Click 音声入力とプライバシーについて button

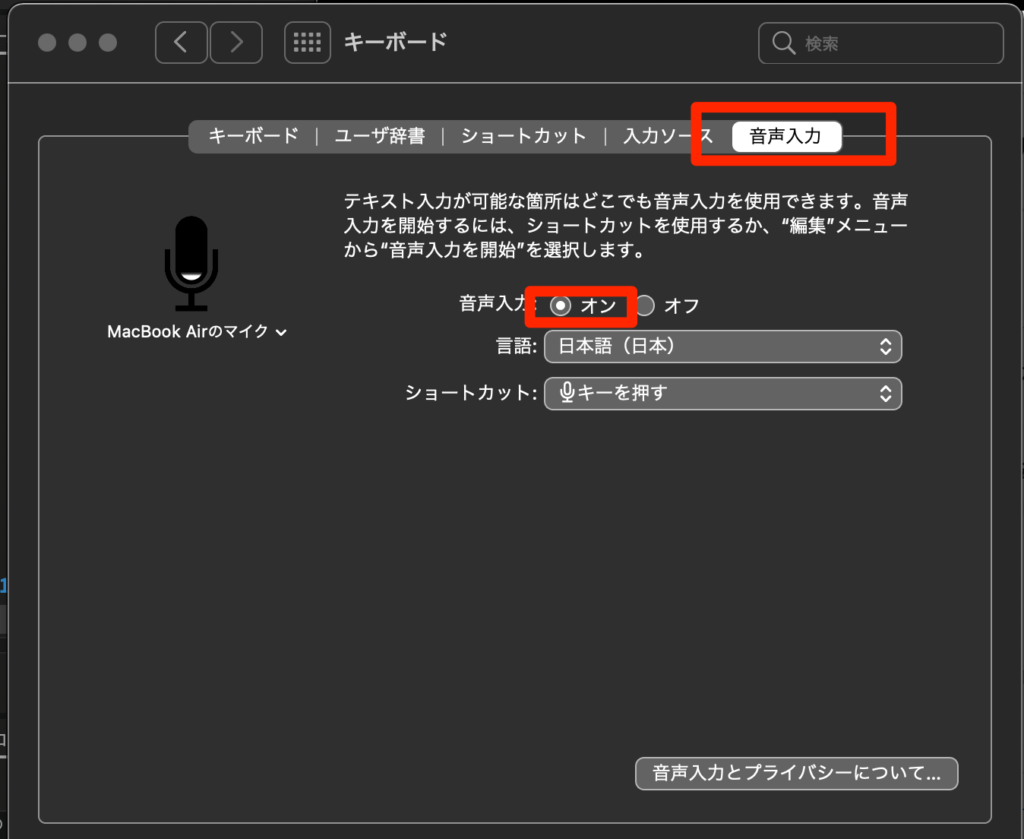click(x=796, y=773)
